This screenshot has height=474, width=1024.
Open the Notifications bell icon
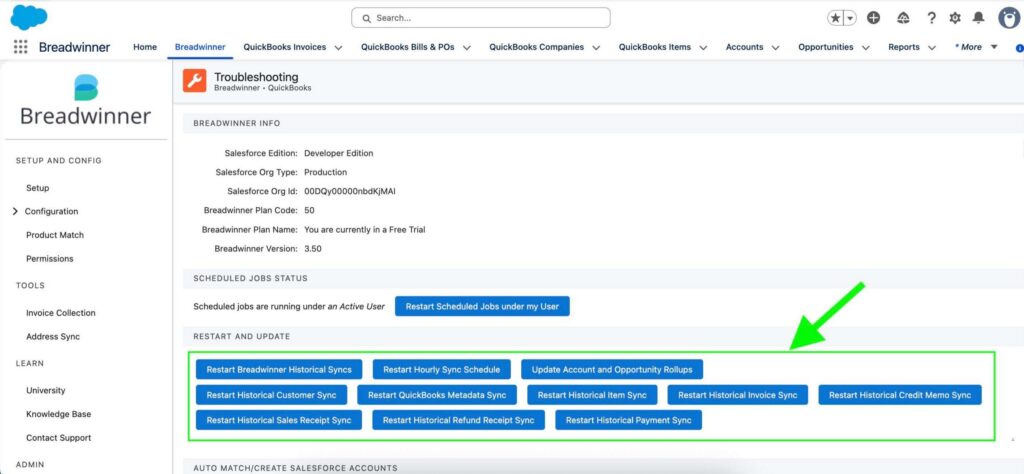pos(978,18)
